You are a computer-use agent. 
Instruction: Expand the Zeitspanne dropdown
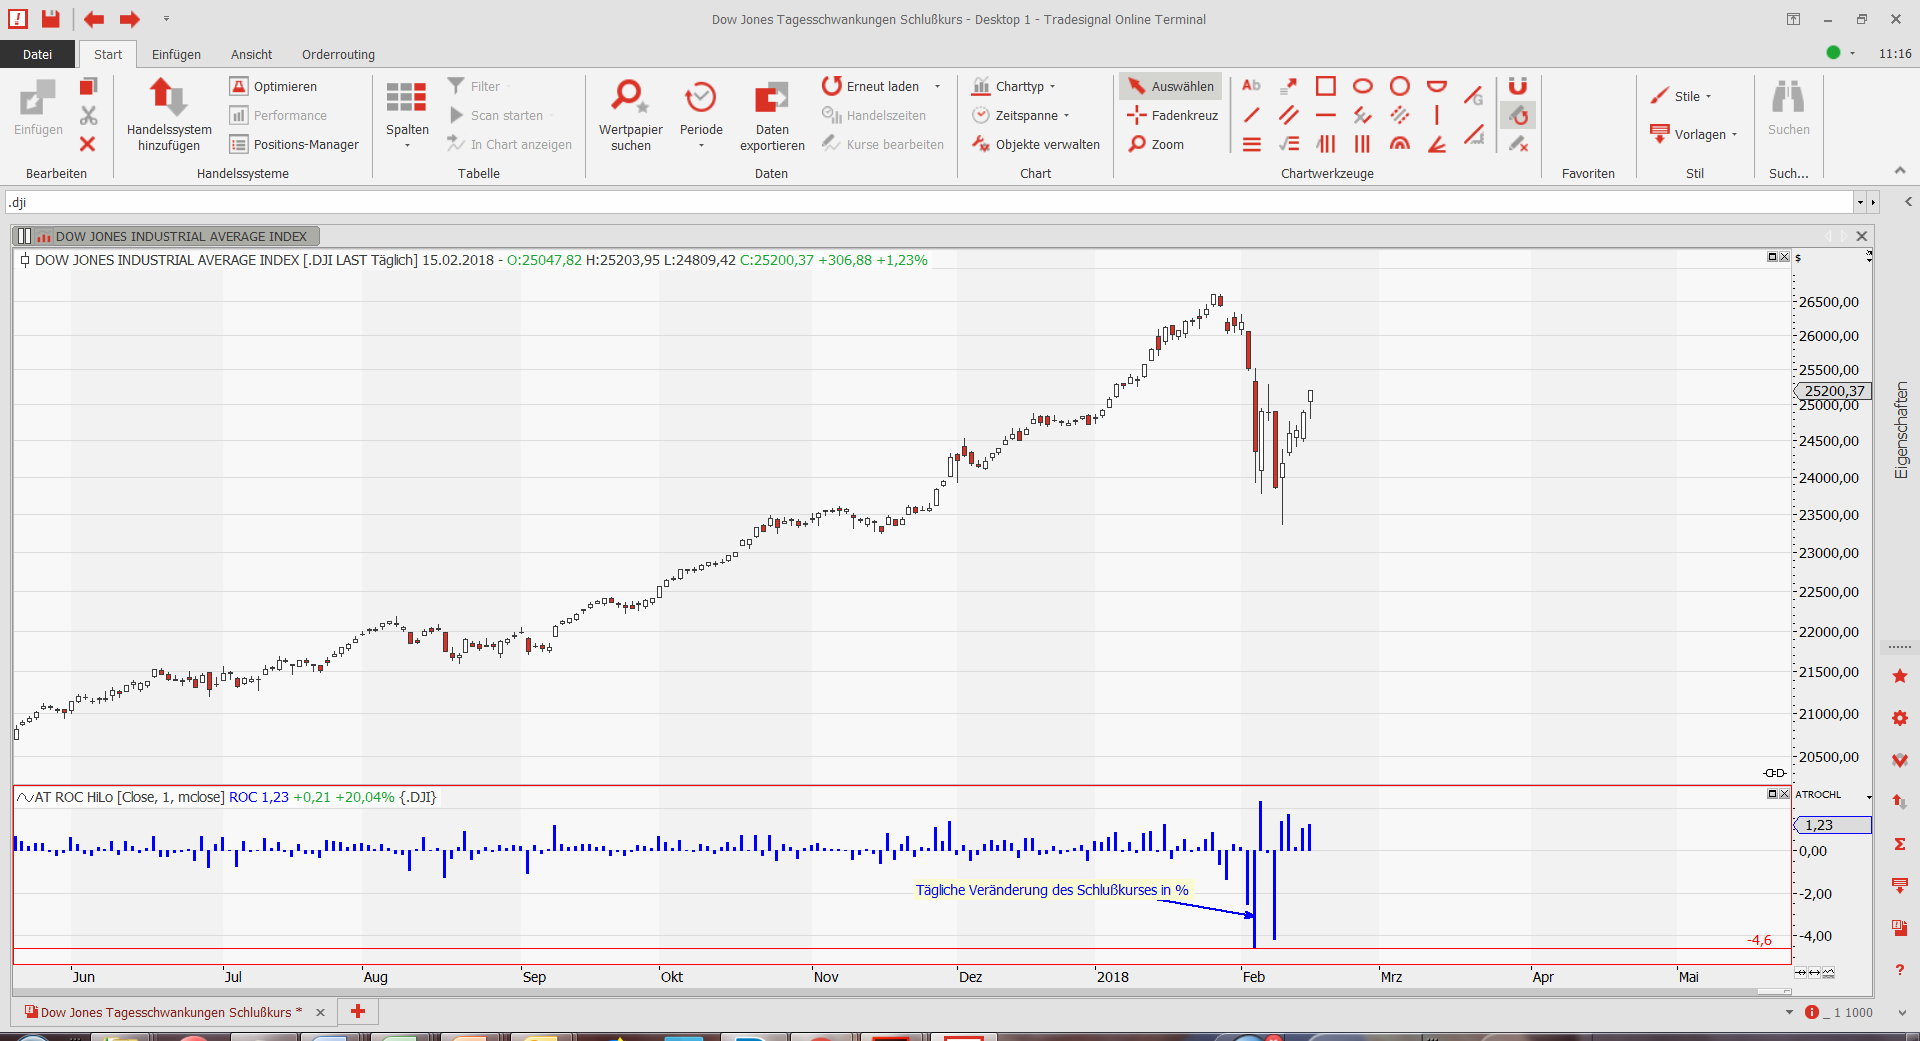pos(1021,116)
